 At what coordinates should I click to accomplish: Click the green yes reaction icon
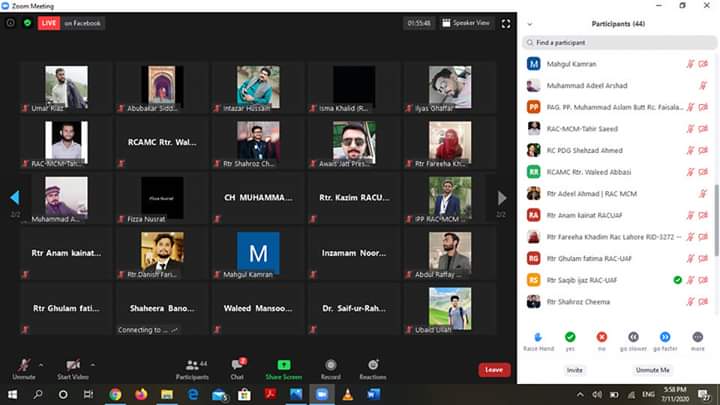click(570, 337)
